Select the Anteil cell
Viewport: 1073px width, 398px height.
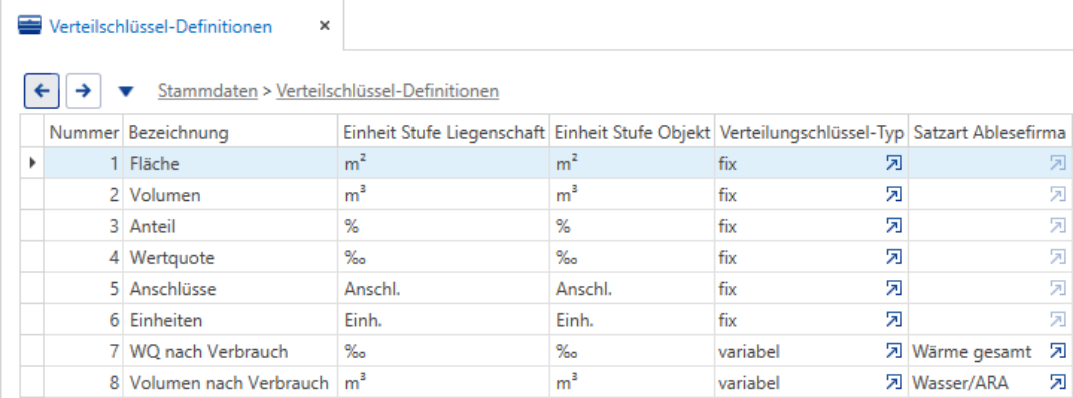tap(230, 226)
